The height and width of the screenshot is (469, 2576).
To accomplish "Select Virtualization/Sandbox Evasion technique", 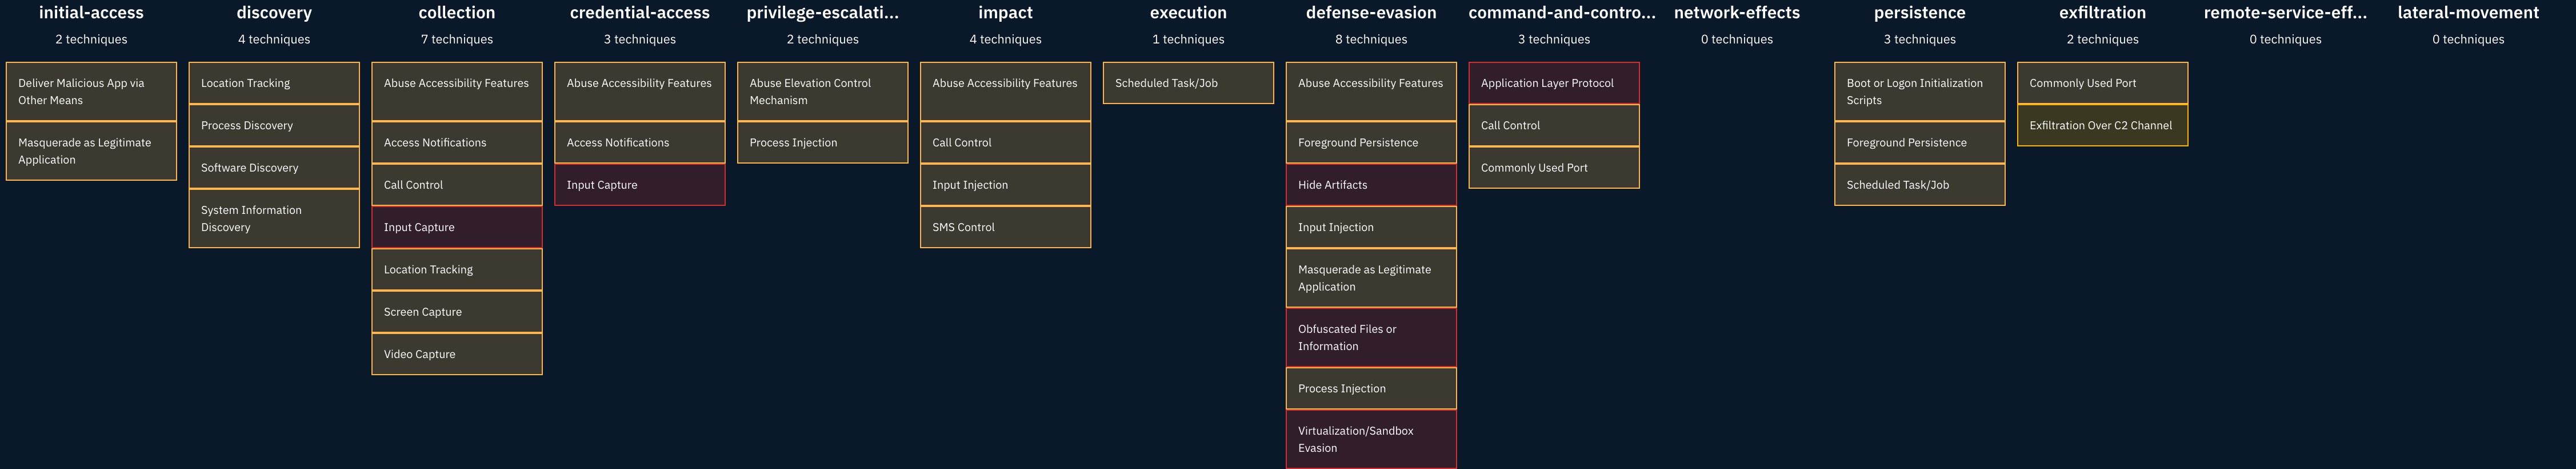I will (x=1370, y=439).
